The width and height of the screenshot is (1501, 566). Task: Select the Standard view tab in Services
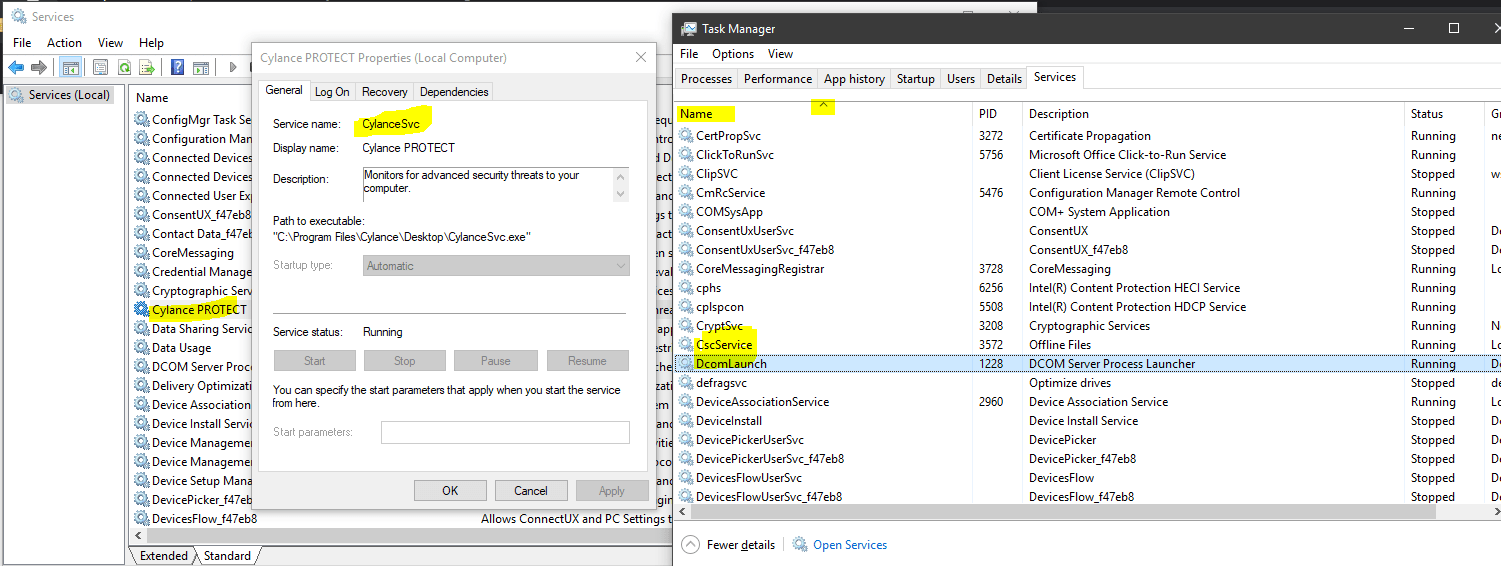pyautogui.click(x=227, y=556)
